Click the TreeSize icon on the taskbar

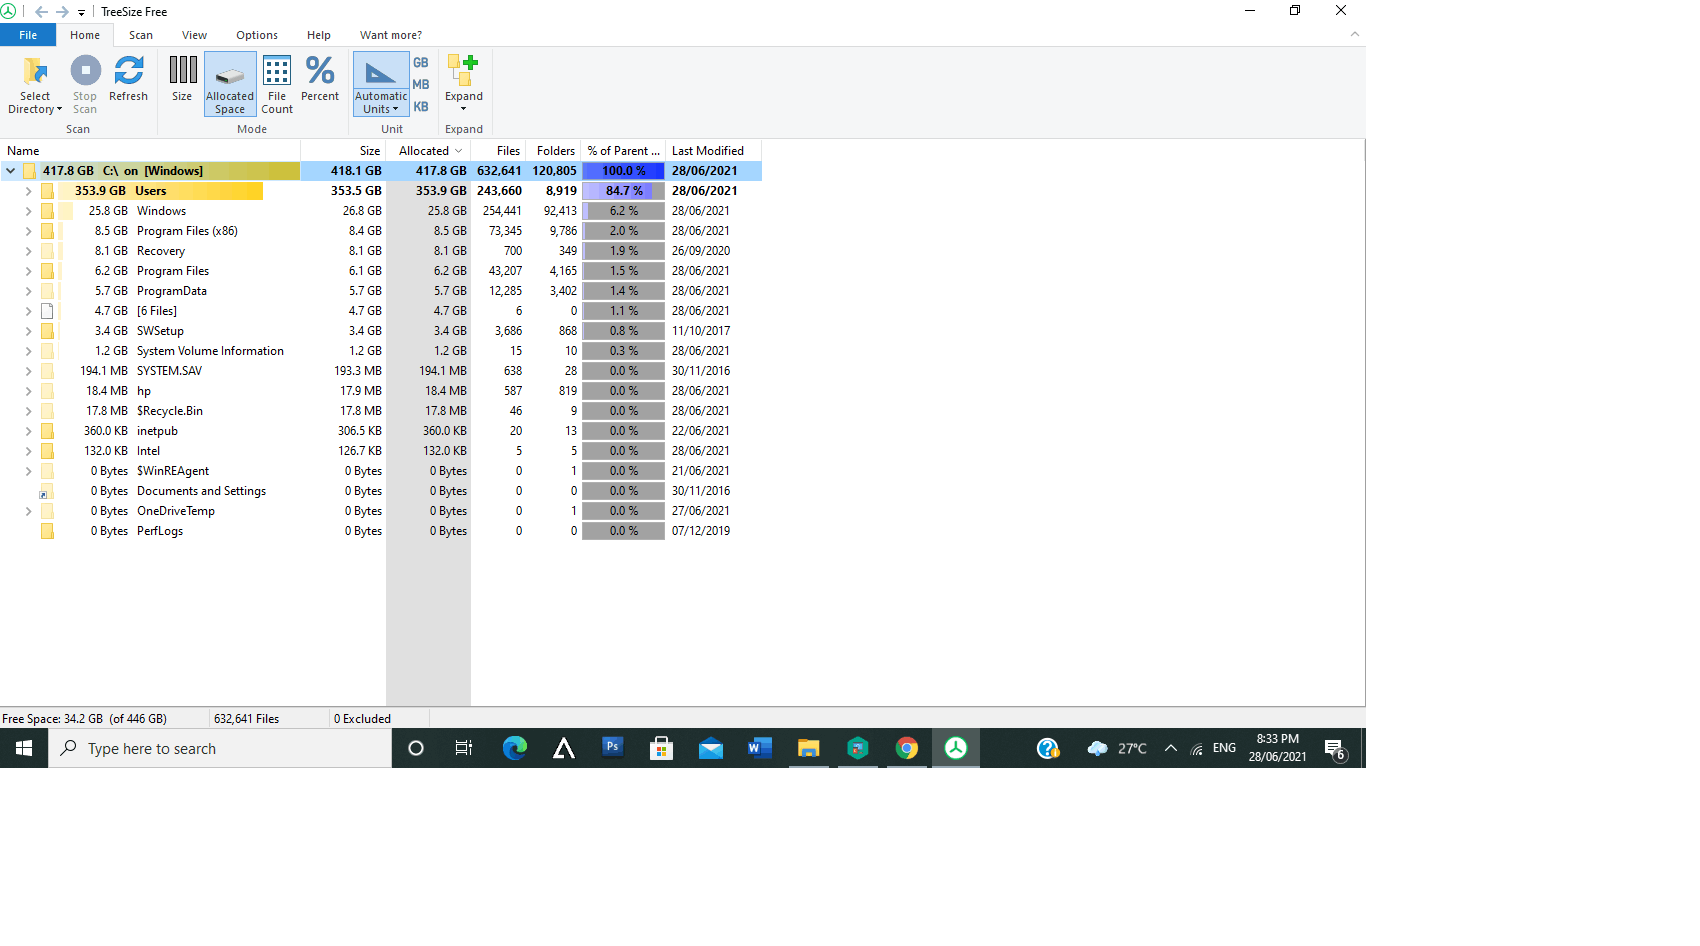tap(955, 748)
